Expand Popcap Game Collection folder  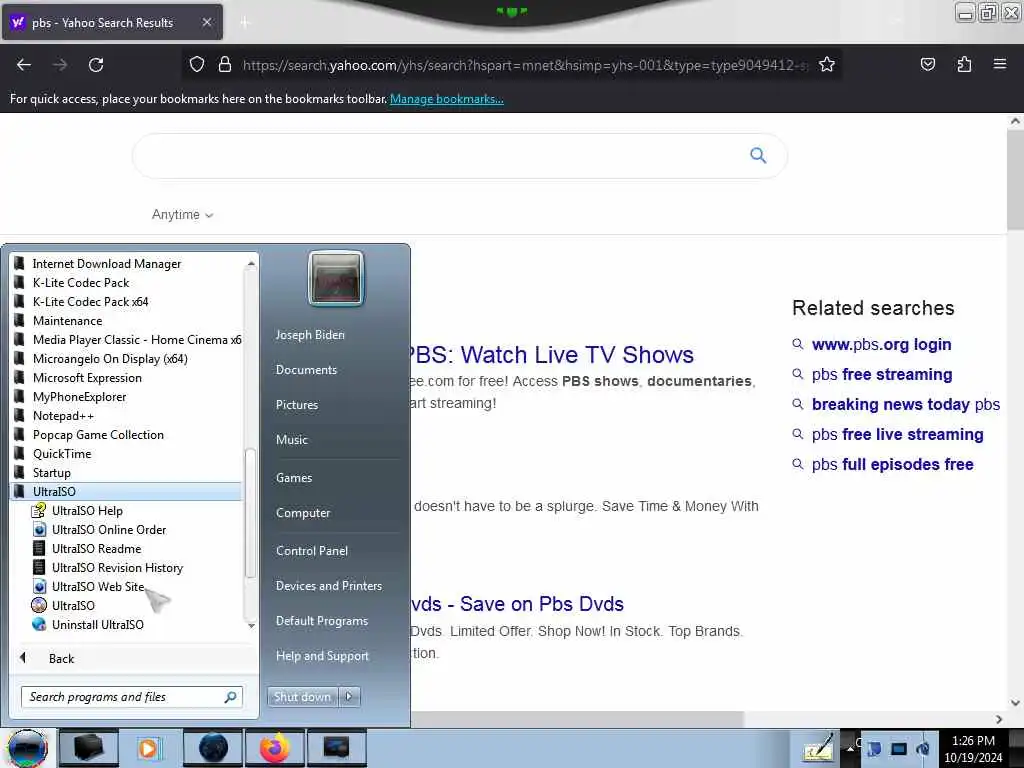pyautogui.click(x=127, y=434)
